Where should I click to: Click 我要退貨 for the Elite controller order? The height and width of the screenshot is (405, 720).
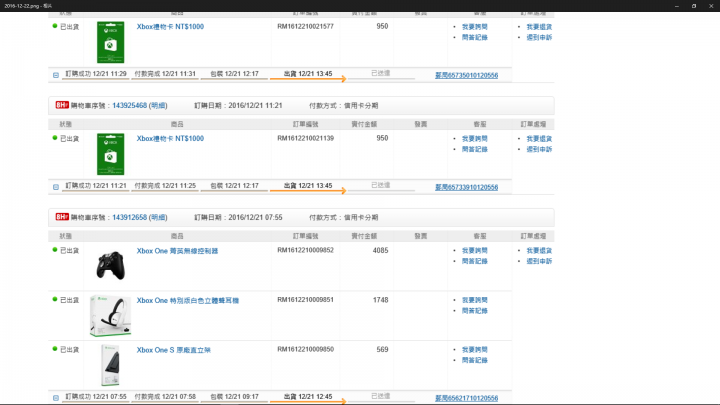pyautogui.click(x=539, y=250)
